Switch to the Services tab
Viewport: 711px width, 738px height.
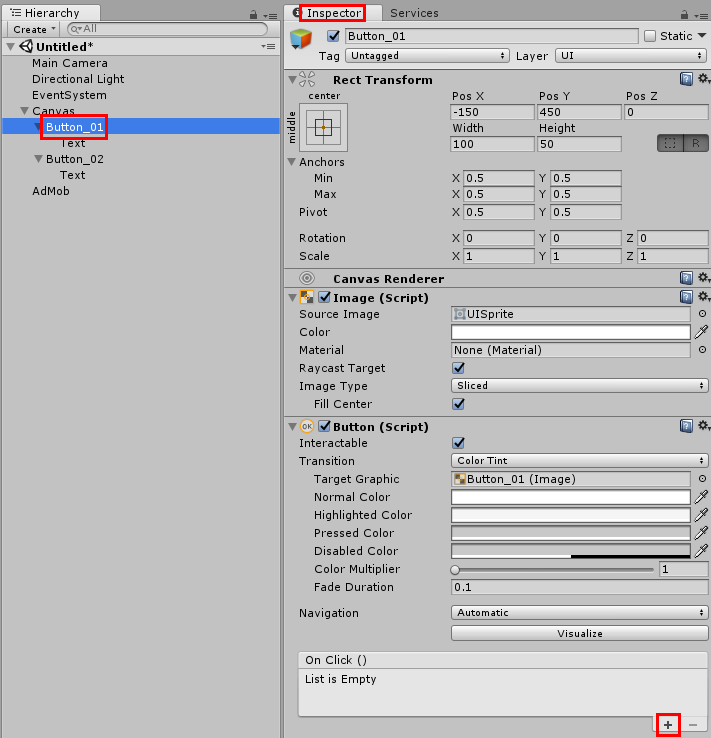pos(414,13)
